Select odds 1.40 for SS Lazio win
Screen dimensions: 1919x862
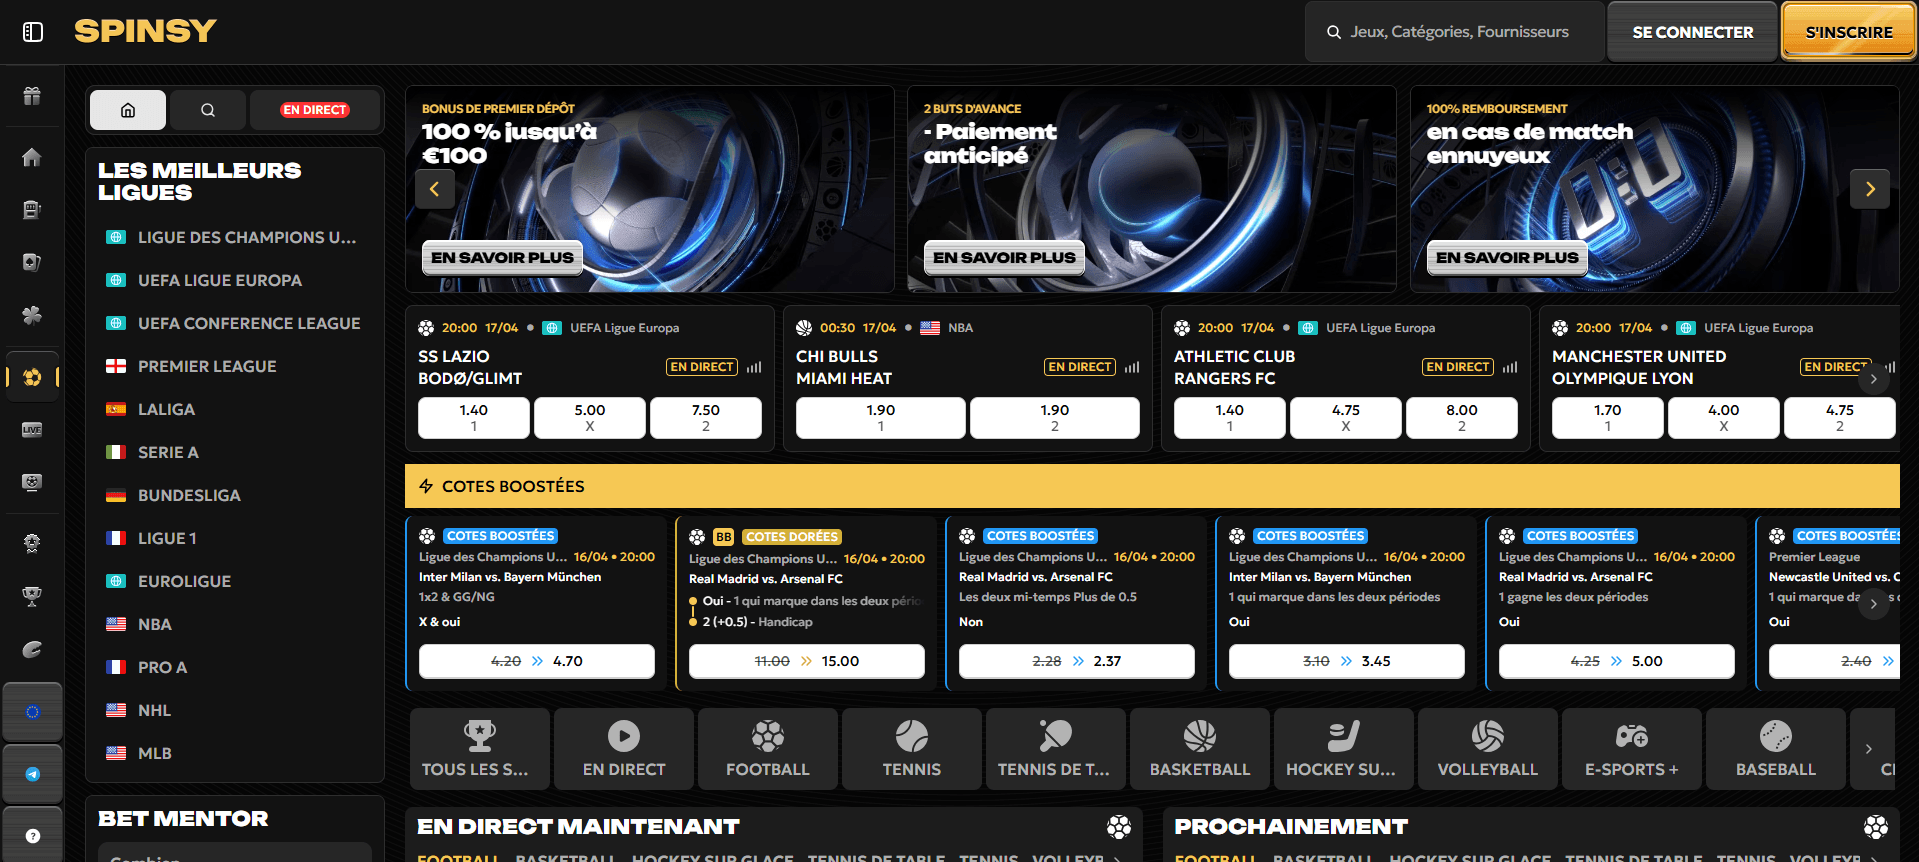[x=473, y=418]
